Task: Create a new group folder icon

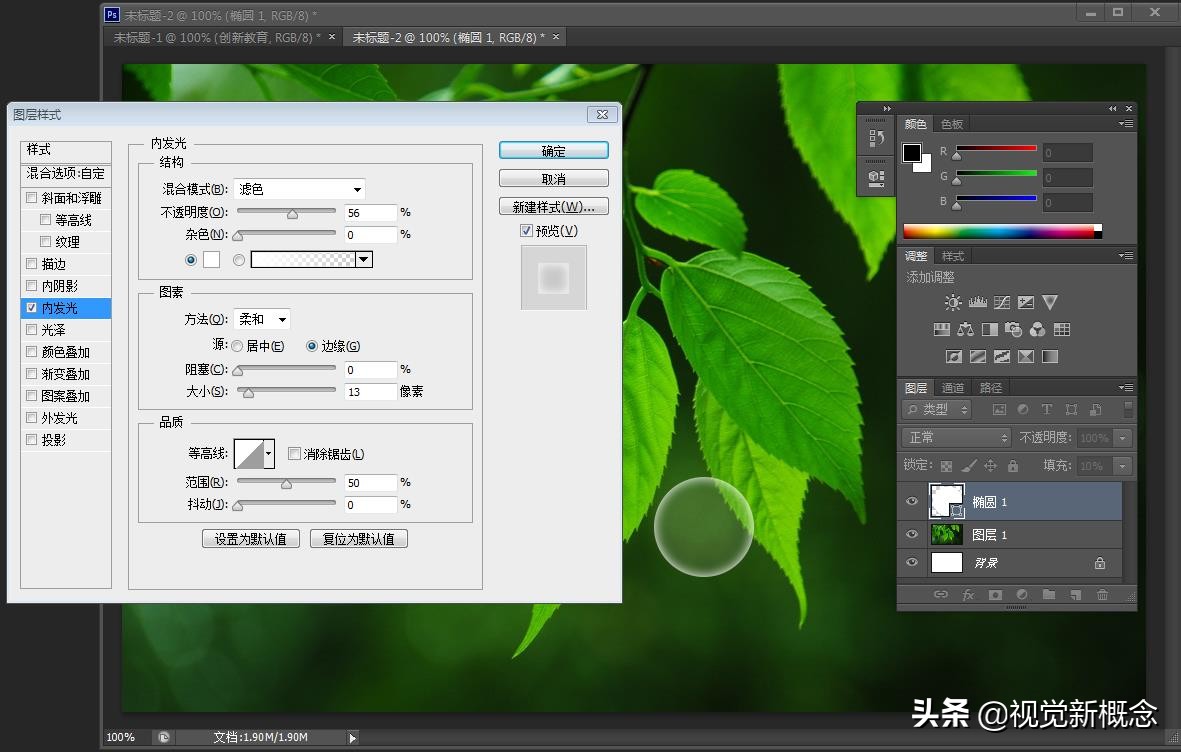Action: 1048,595
